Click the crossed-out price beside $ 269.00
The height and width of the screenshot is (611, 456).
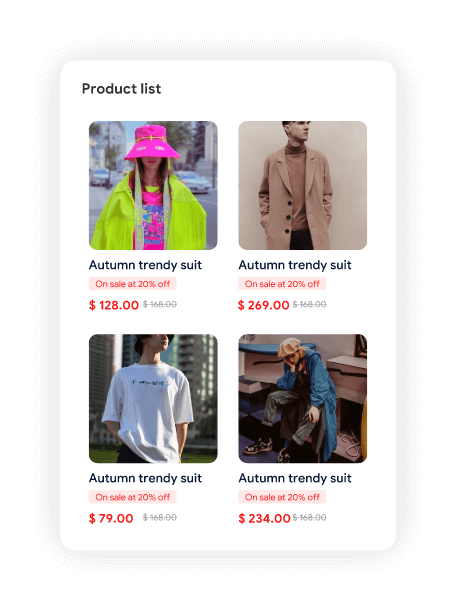pyautogui.click(x=309, y=304)
